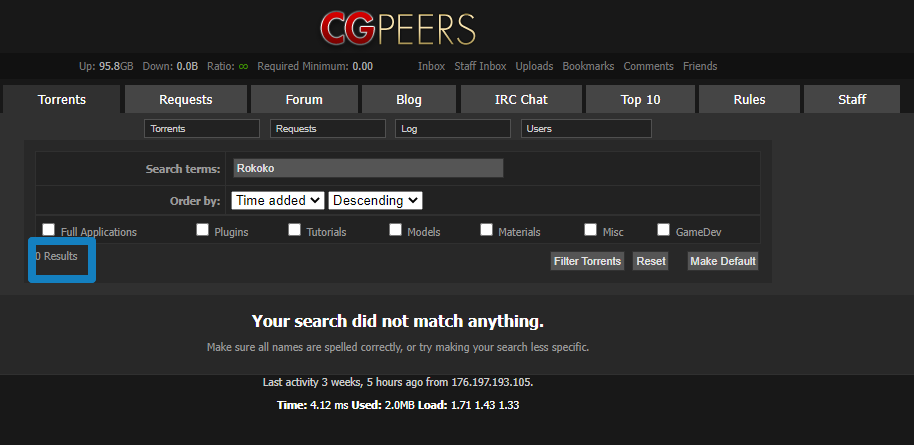Click the Torrents quick search box

pos(202,129)
